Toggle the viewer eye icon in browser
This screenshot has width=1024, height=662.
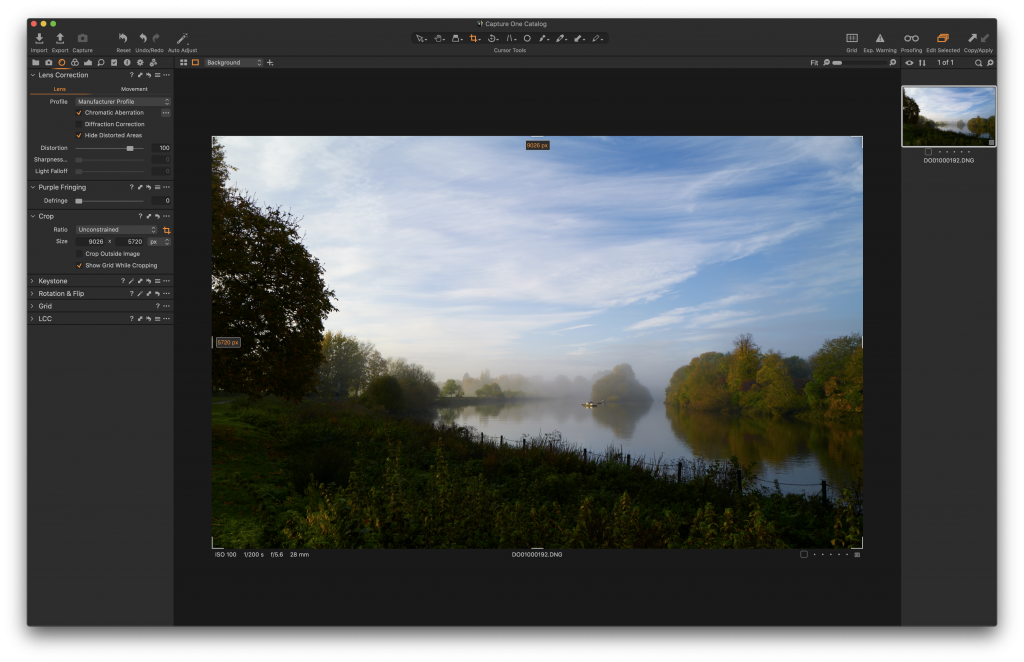point(909,63)
